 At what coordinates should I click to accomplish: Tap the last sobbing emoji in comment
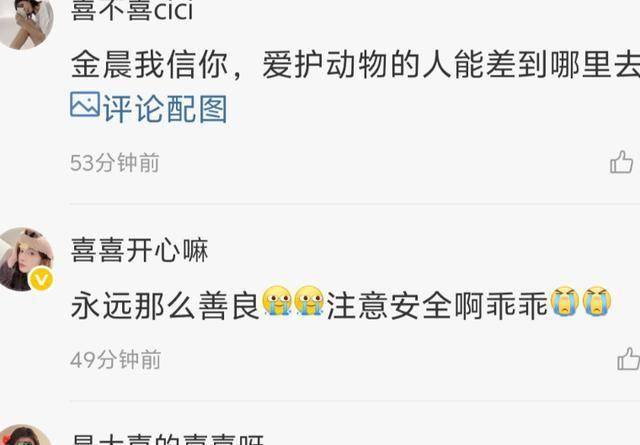click(x=597, y=300)
